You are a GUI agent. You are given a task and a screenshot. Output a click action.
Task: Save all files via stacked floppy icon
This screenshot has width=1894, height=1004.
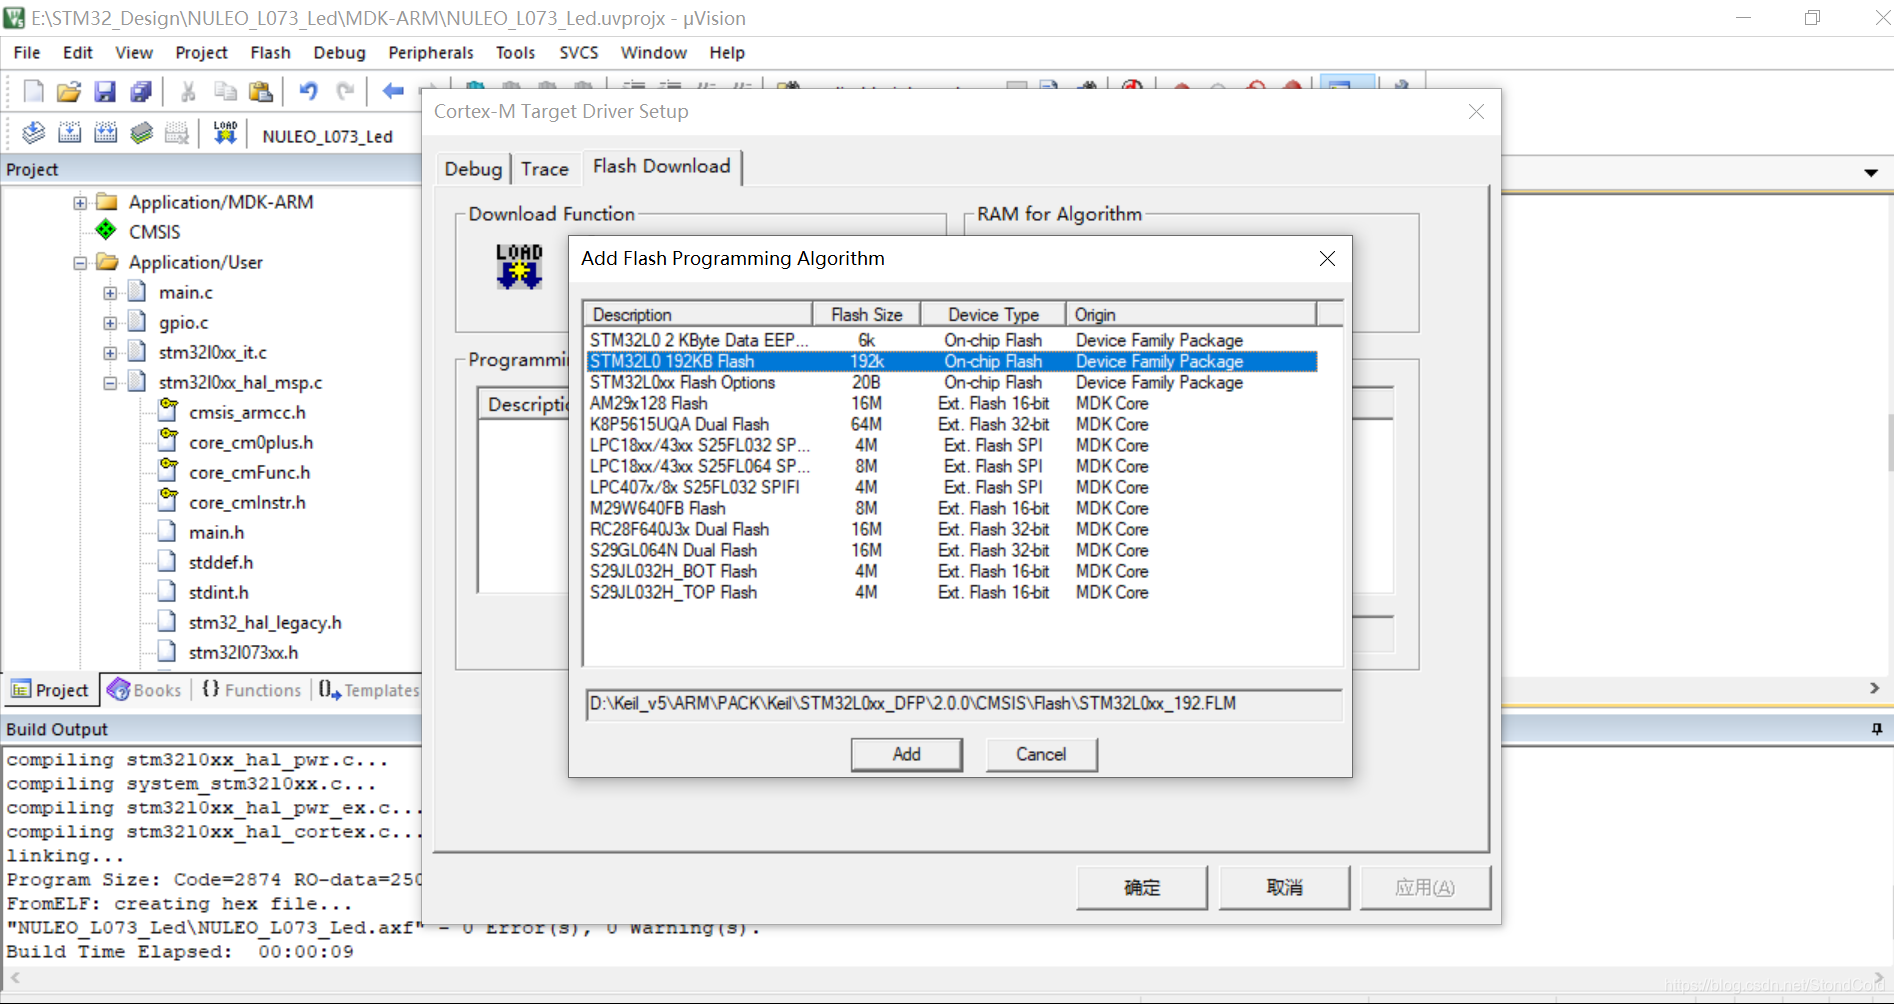tap(141, 92)
